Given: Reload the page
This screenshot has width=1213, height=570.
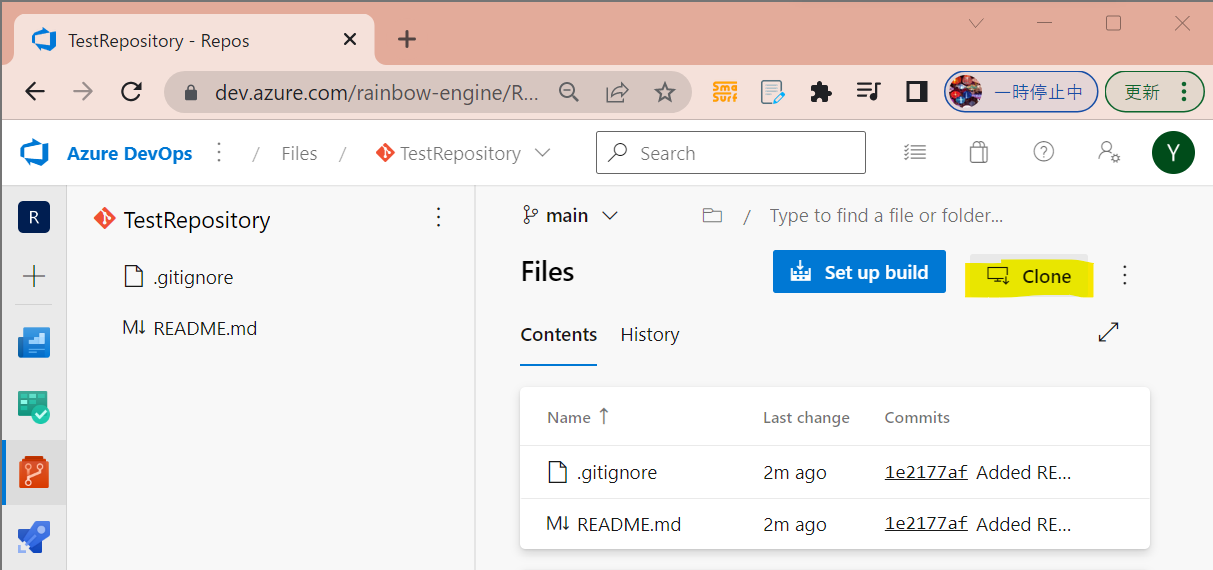Looking at the screenshot, I should point(131,92).
